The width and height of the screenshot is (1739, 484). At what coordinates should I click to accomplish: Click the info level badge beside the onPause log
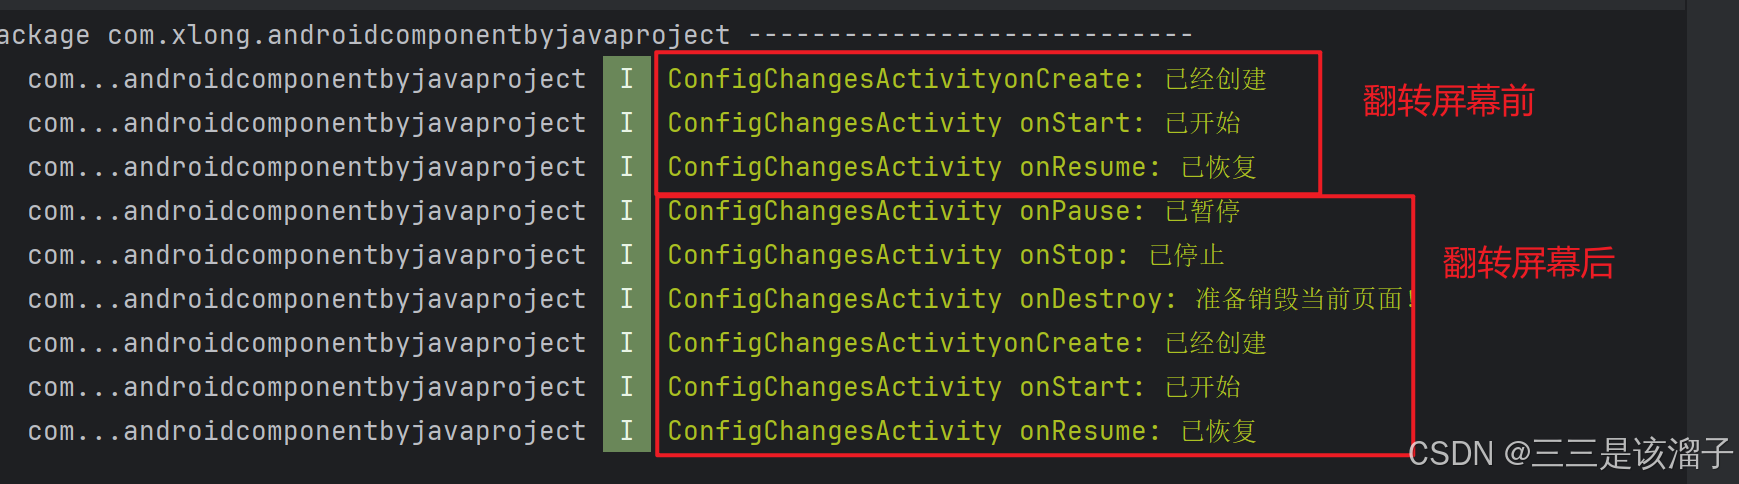pyautogui.click(x=627, y=211)
